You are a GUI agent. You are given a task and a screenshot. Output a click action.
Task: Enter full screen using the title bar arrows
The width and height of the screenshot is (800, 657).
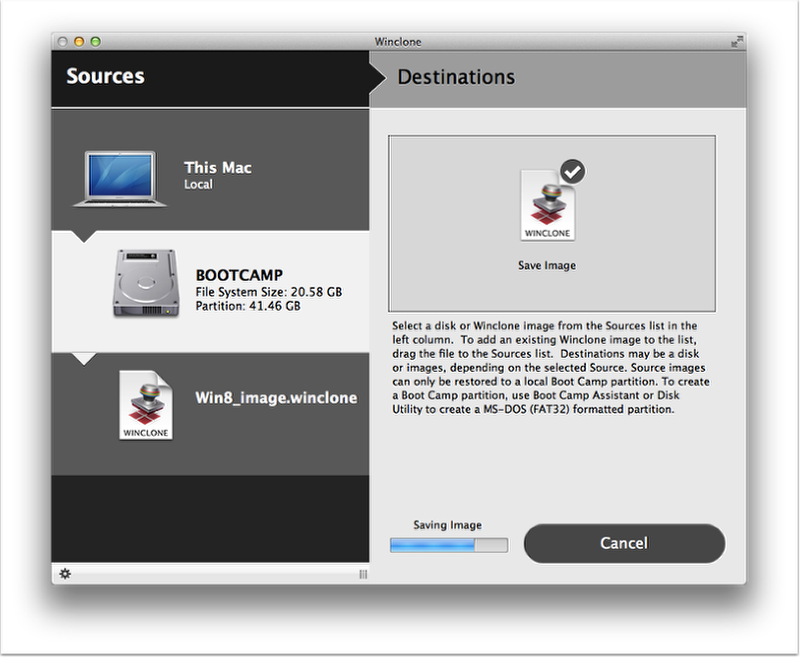click(x=737, y=42)
